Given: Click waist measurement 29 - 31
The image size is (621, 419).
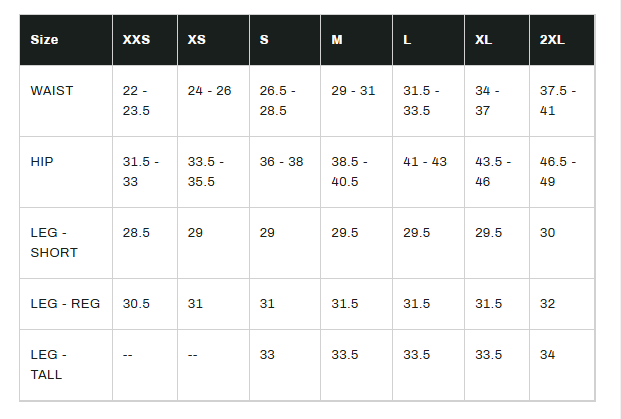Looking at the screenshot, I should pos(353,91).
